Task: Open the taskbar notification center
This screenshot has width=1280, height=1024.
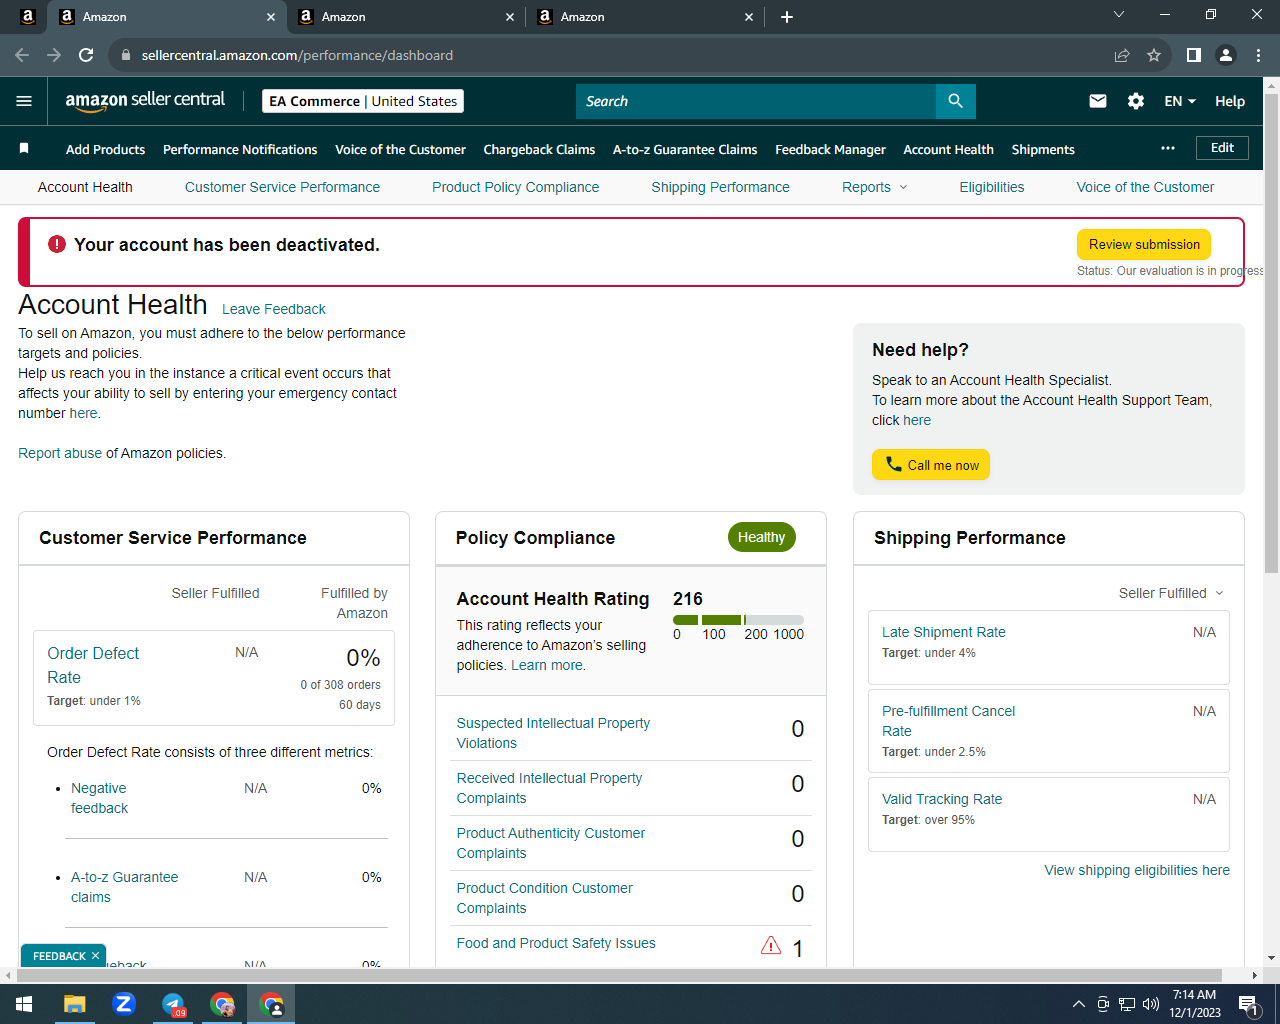Action: tap(1248, 1004)
